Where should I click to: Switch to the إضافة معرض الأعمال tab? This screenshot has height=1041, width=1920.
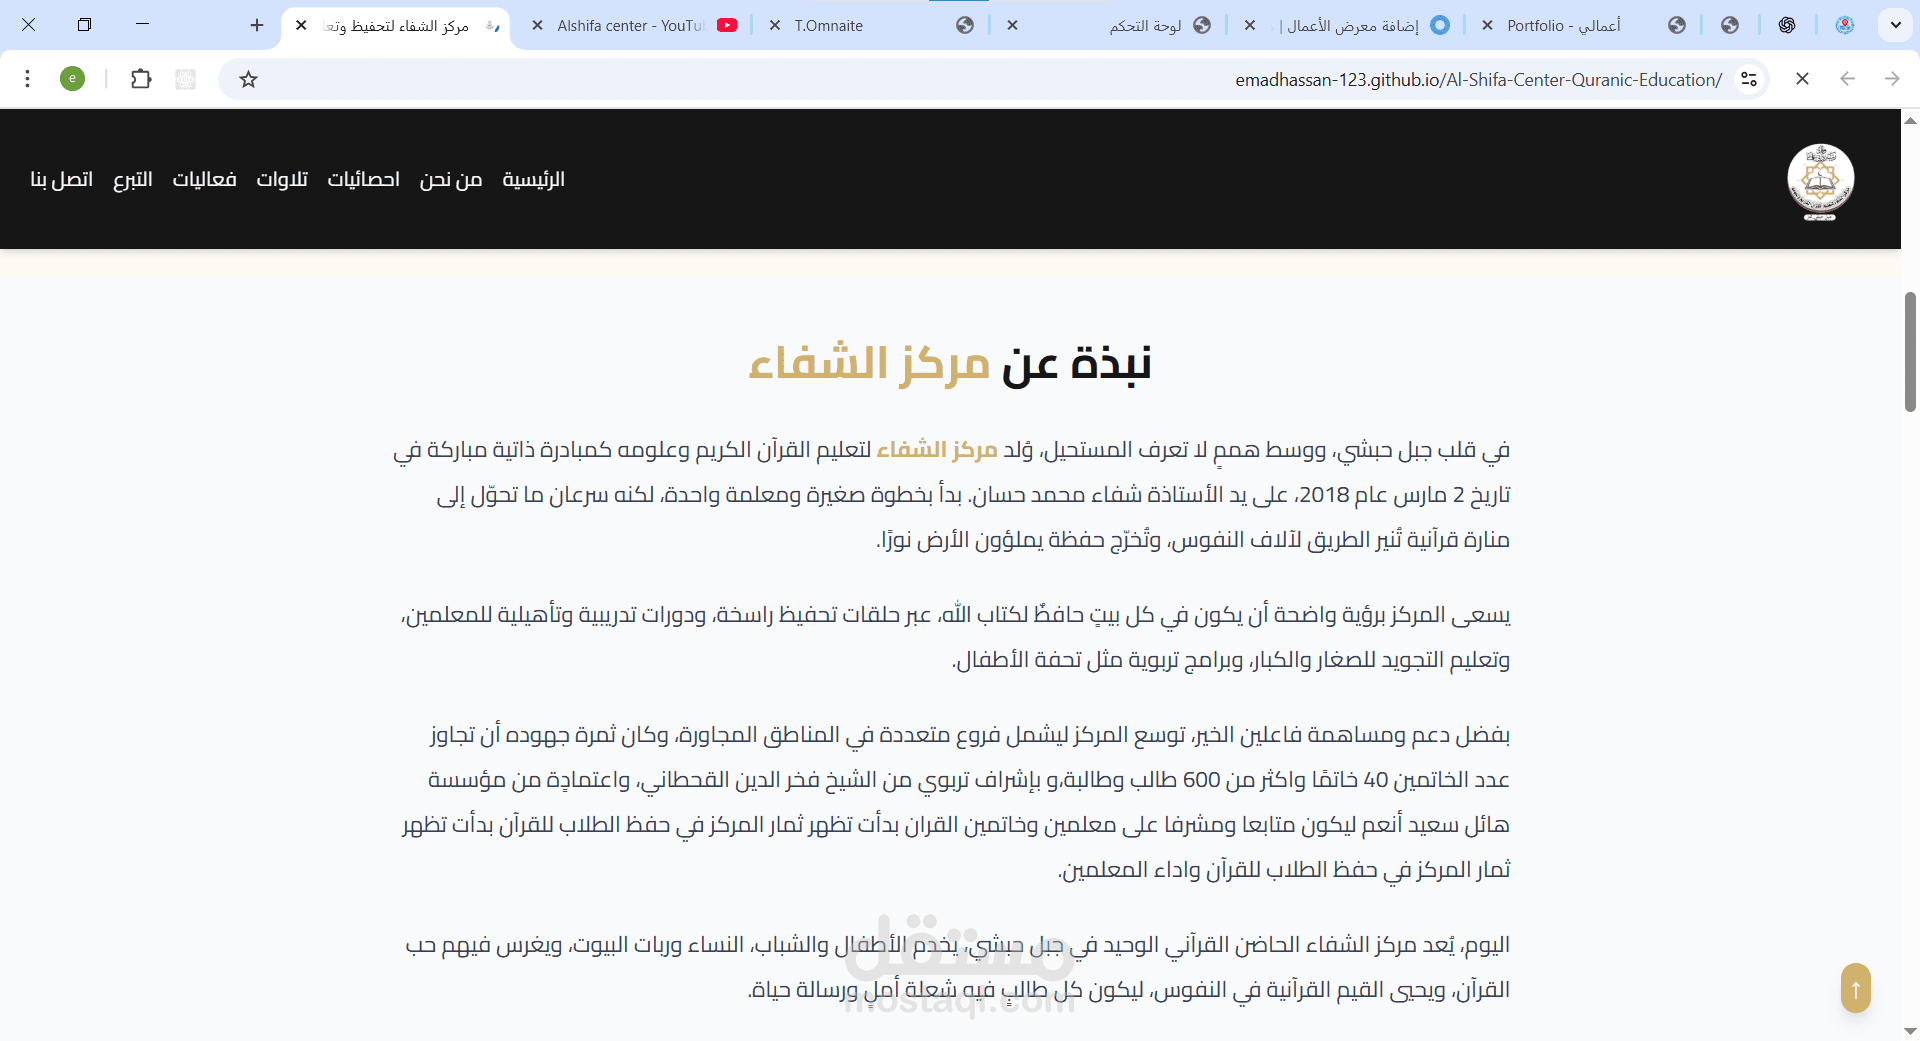click(x=1347, y=25)
